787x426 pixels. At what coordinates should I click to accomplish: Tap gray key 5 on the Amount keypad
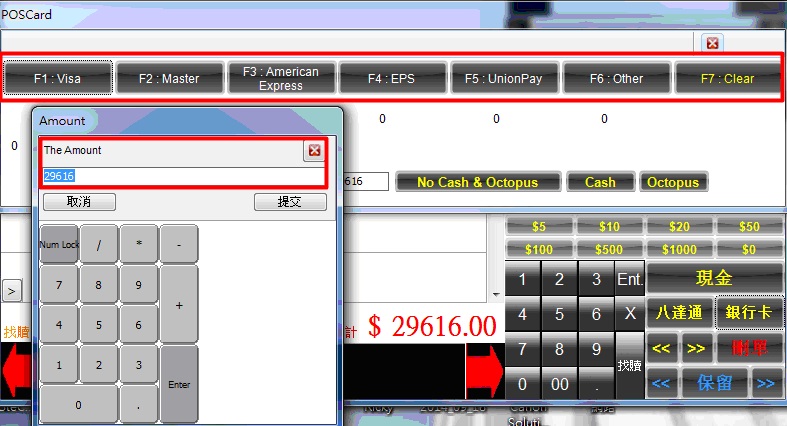click(99, 325)
